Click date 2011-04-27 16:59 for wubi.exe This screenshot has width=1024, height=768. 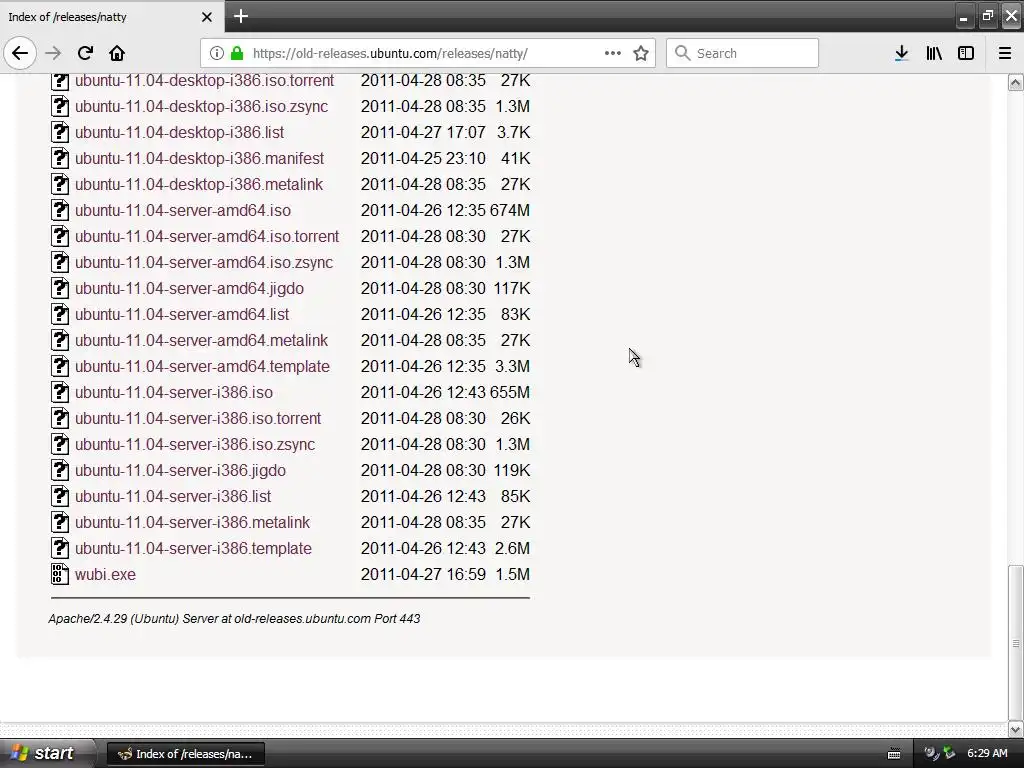point(423,575)
